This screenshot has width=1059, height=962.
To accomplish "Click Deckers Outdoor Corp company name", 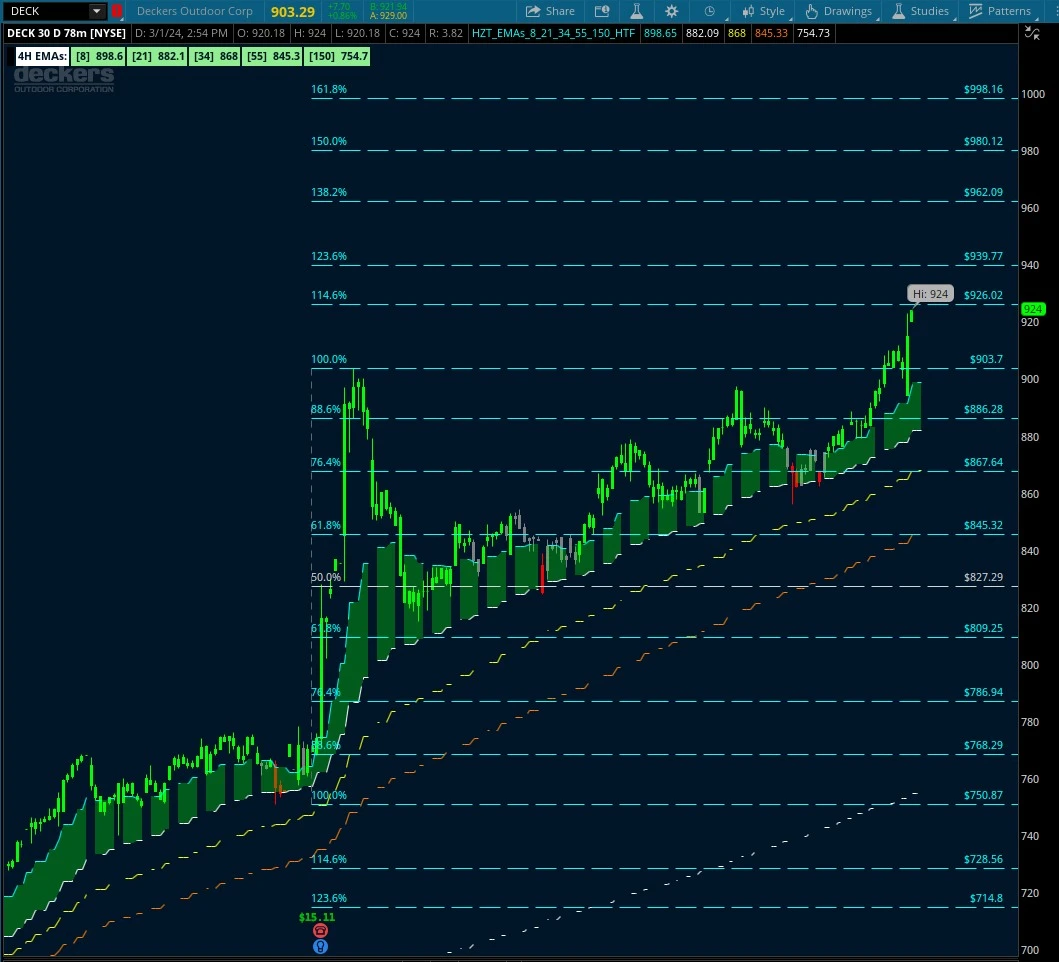I will click(x=195, y=11).
